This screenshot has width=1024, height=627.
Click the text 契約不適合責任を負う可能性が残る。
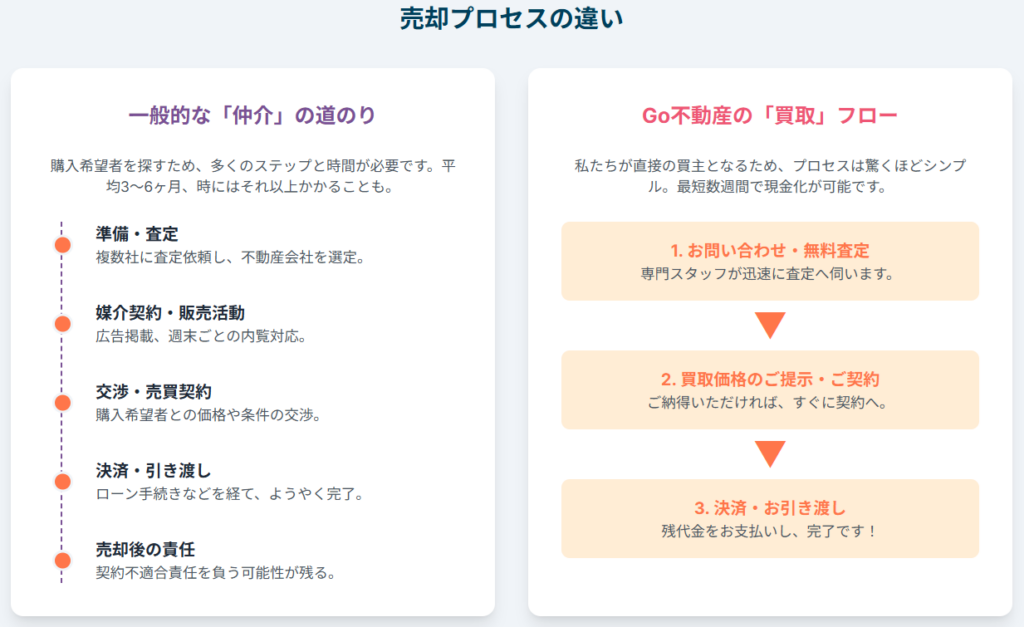click(x=216, y=573)
